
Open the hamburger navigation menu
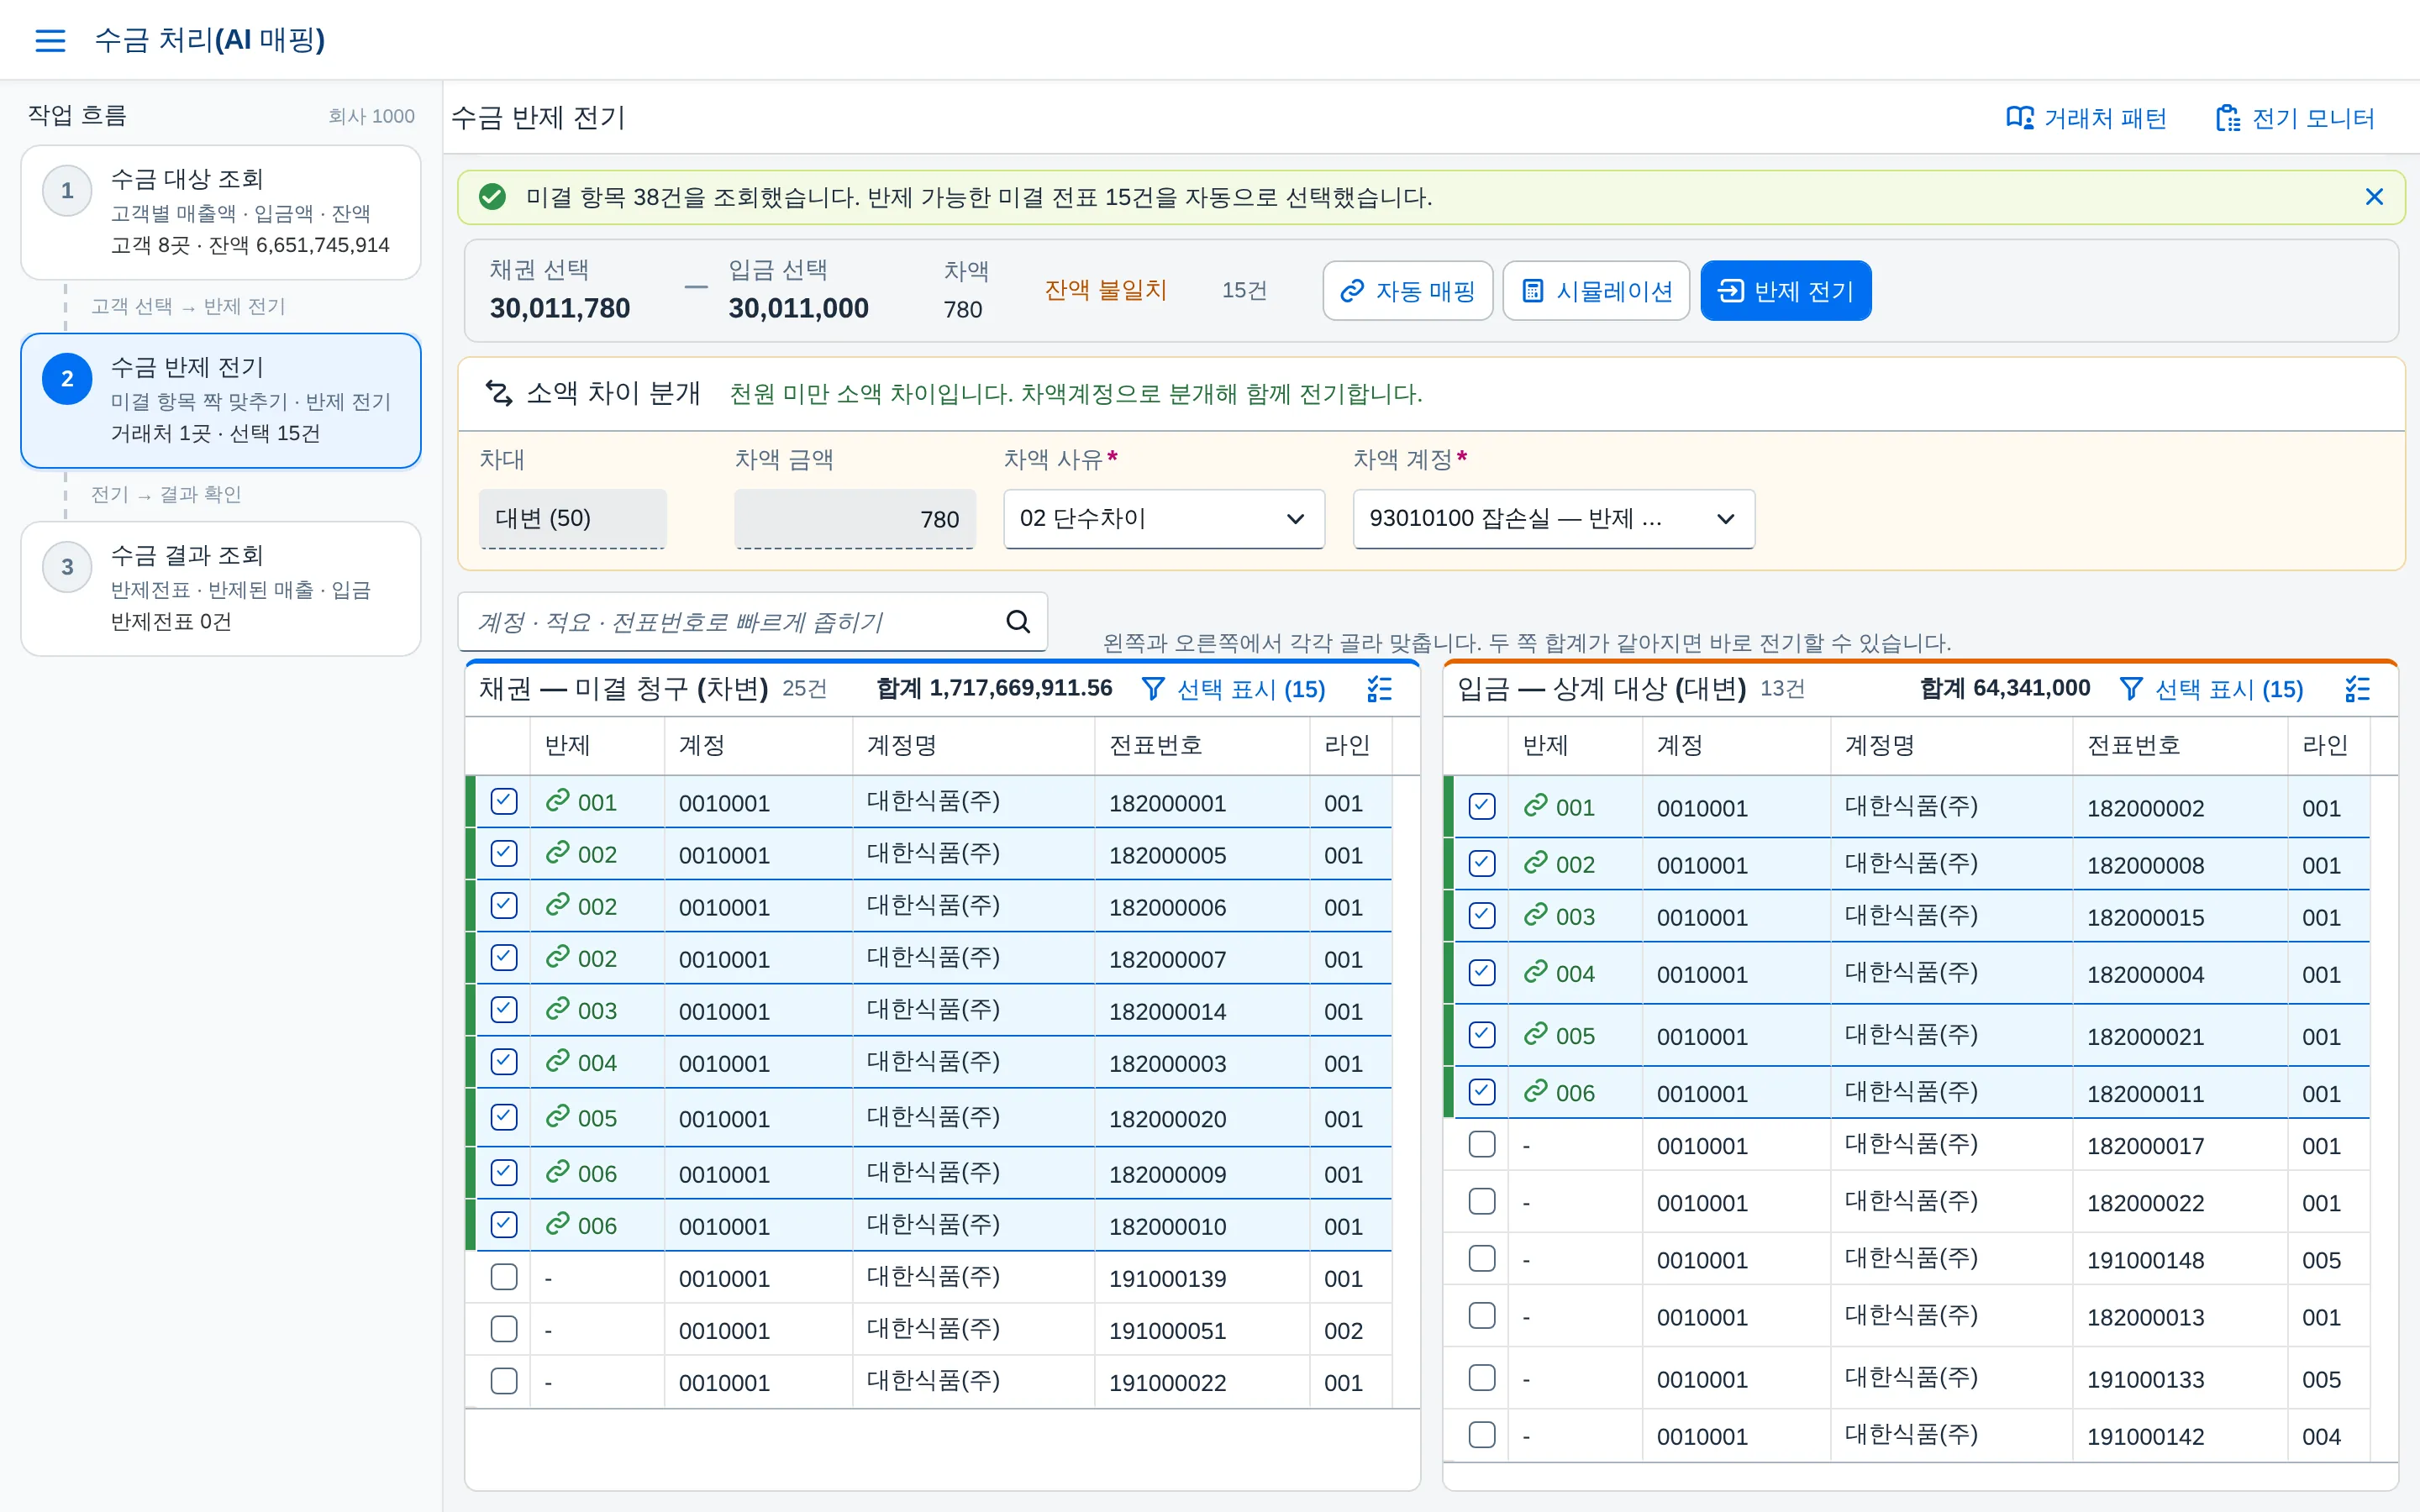50,40
